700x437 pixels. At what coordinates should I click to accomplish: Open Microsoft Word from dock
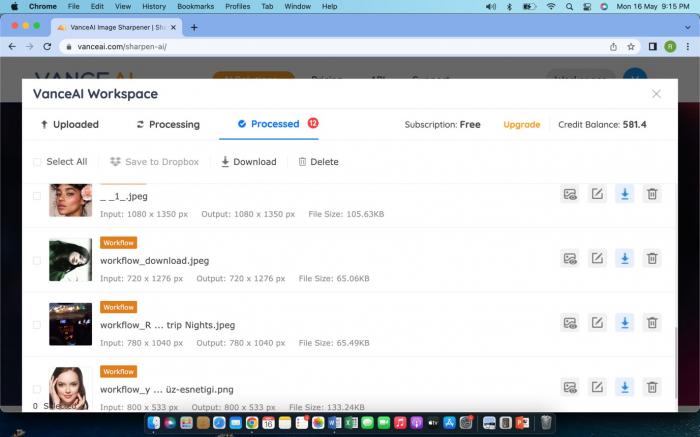pos(334,422)
